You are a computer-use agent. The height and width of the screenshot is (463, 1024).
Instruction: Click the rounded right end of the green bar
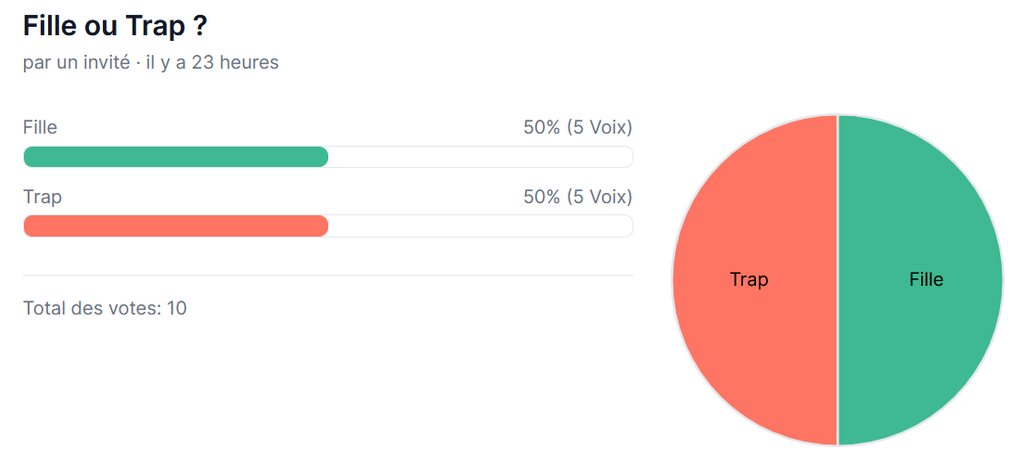pyautogui.click(x=322, y=157)
